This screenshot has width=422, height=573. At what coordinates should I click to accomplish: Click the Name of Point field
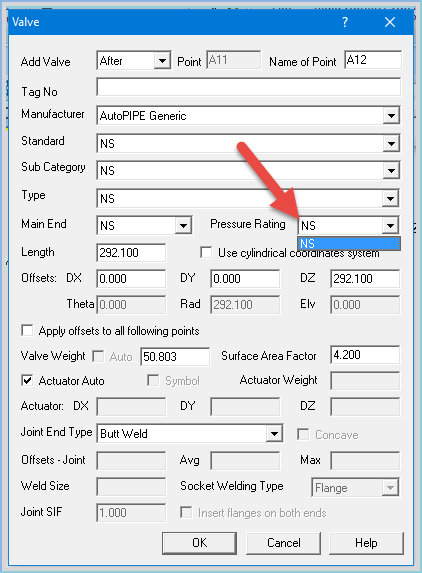pos(373,60)
